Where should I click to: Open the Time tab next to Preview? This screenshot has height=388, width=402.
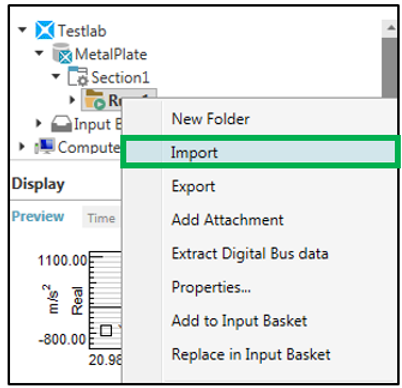pos(101,218)
